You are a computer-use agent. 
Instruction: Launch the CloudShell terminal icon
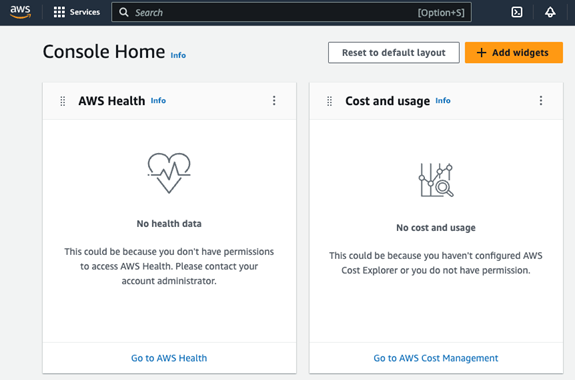517,12
